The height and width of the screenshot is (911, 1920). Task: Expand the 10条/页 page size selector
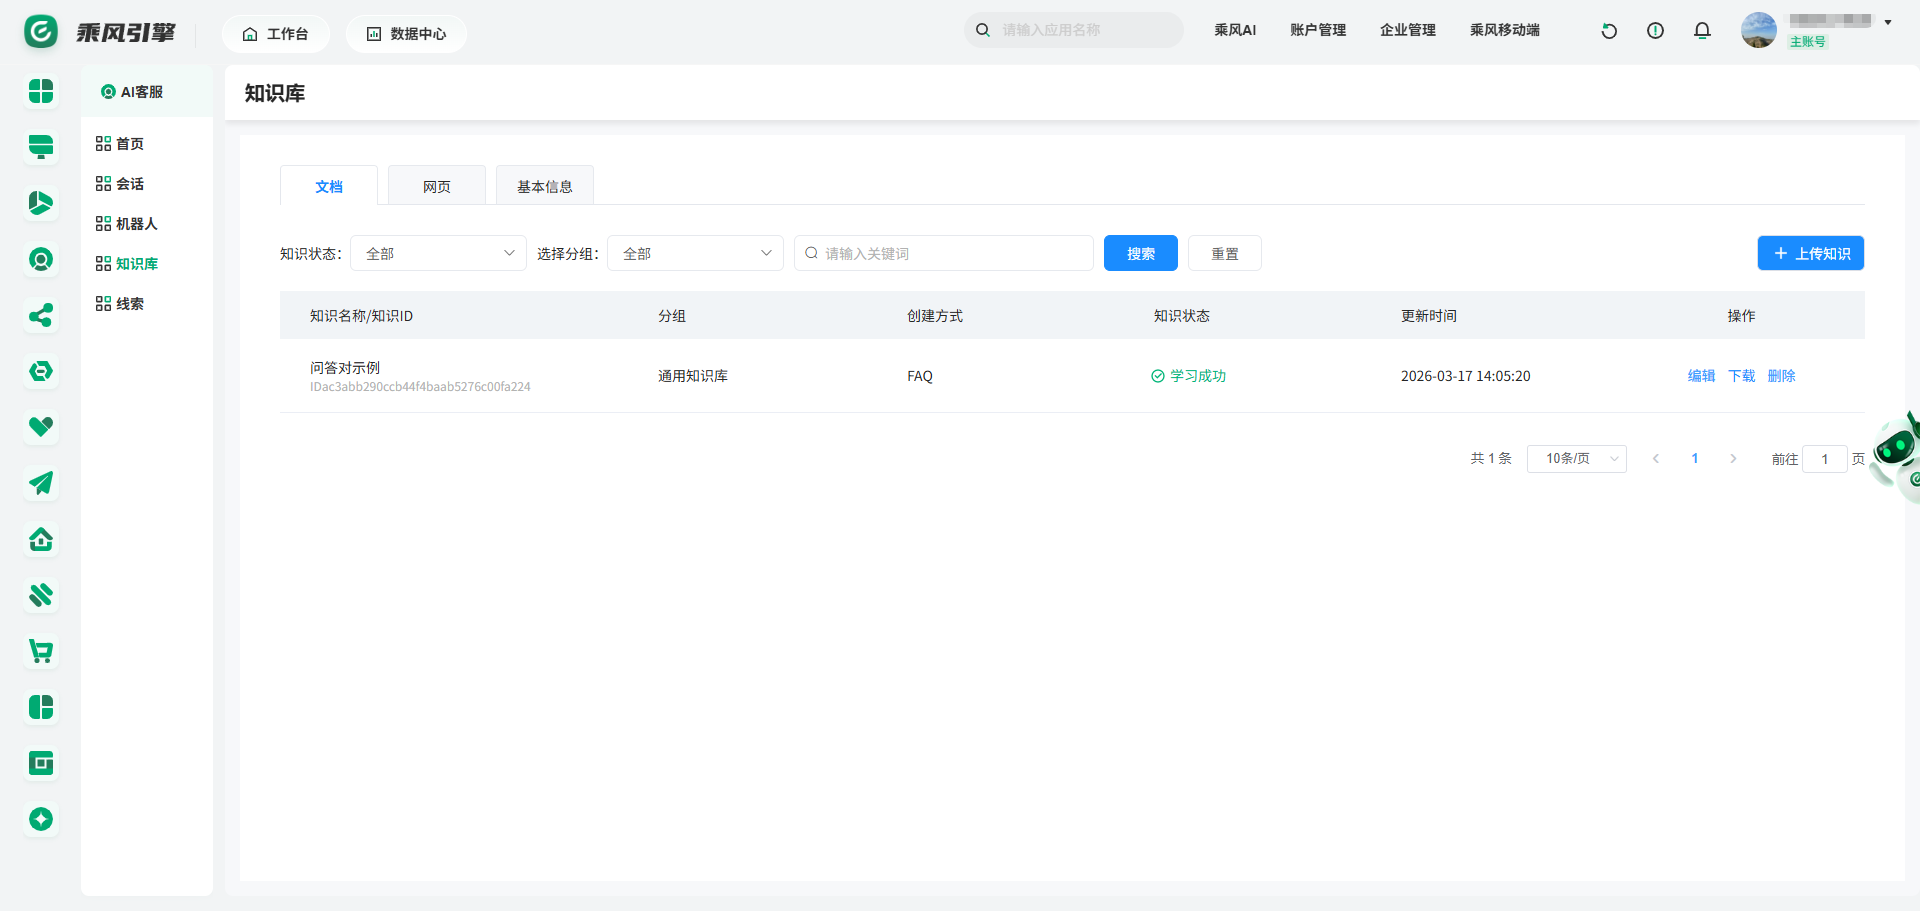tap(1576, 459)
